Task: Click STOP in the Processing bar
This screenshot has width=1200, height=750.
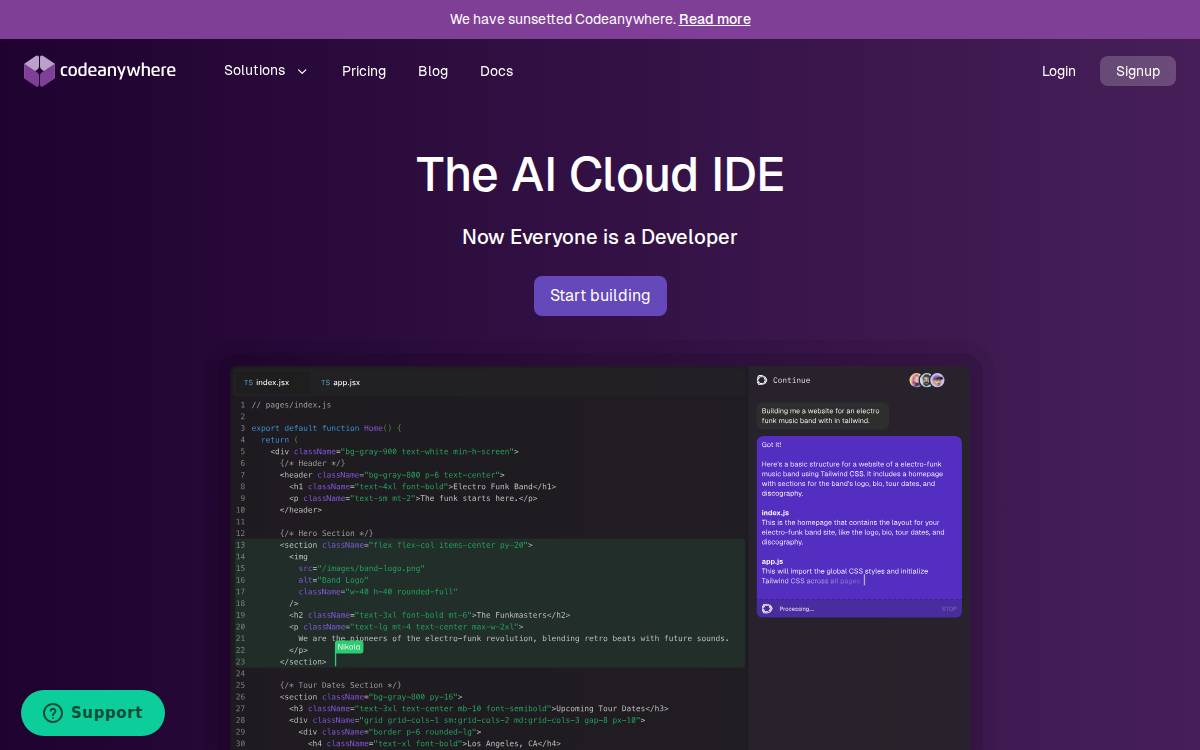Action: pyautogui.click(x=949, y=609)
